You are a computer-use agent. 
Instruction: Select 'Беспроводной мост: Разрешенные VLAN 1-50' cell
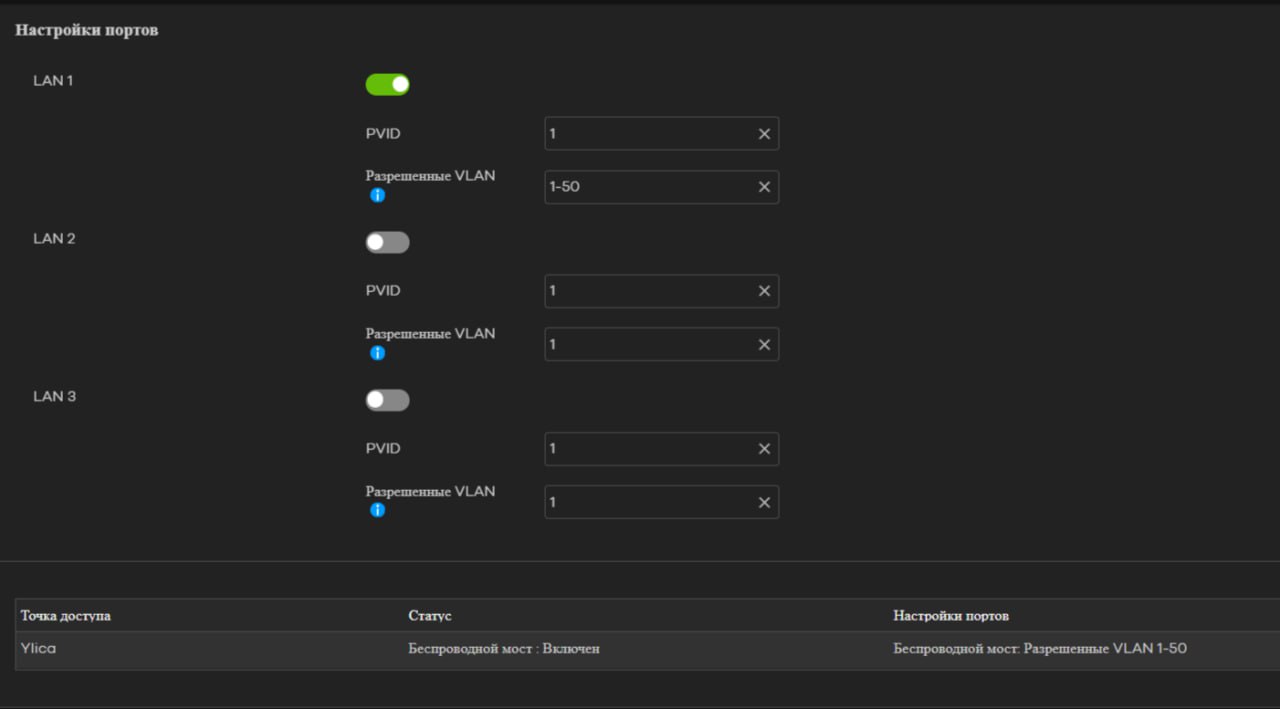1083,649
